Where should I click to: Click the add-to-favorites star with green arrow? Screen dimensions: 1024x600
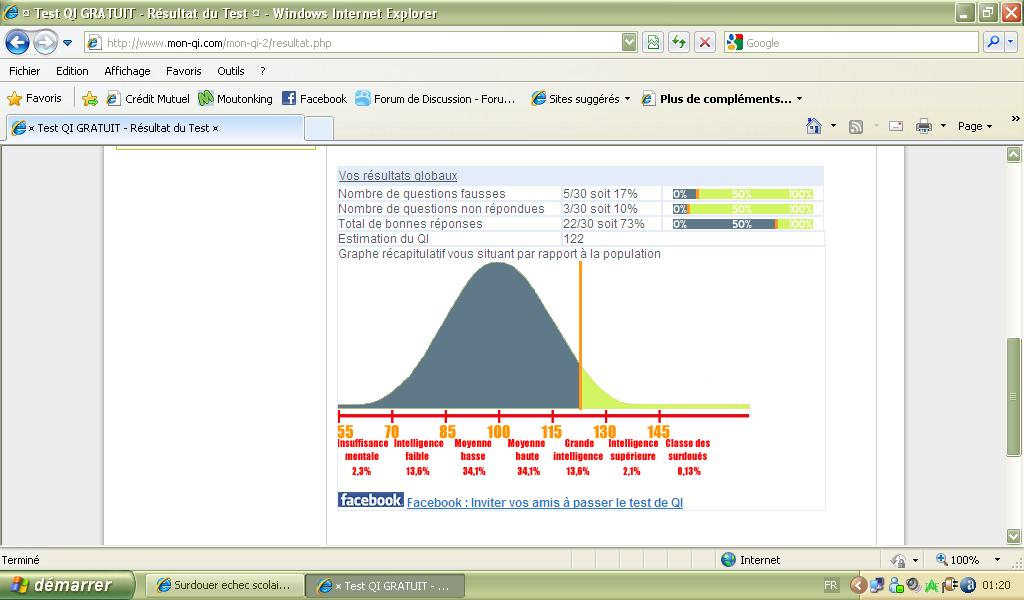(x=90, y=99)
